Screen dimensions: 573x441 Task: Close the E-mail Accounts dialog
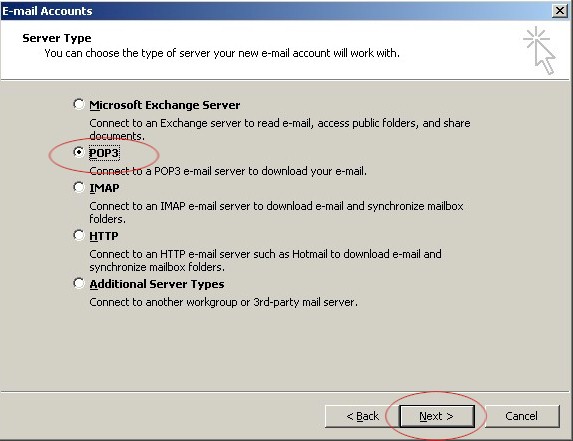pyautogui.click(x=560, y=11)
